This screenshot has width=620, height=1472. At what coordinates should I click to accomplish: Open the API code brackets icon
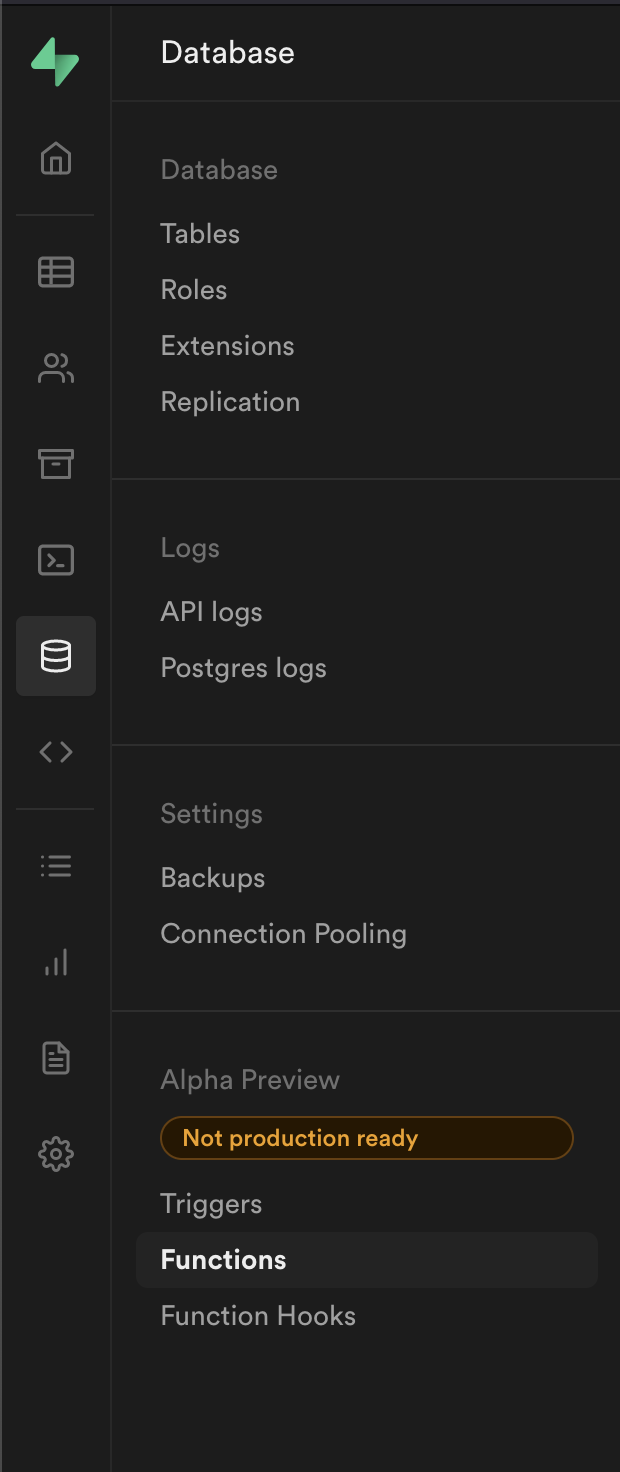56,752
